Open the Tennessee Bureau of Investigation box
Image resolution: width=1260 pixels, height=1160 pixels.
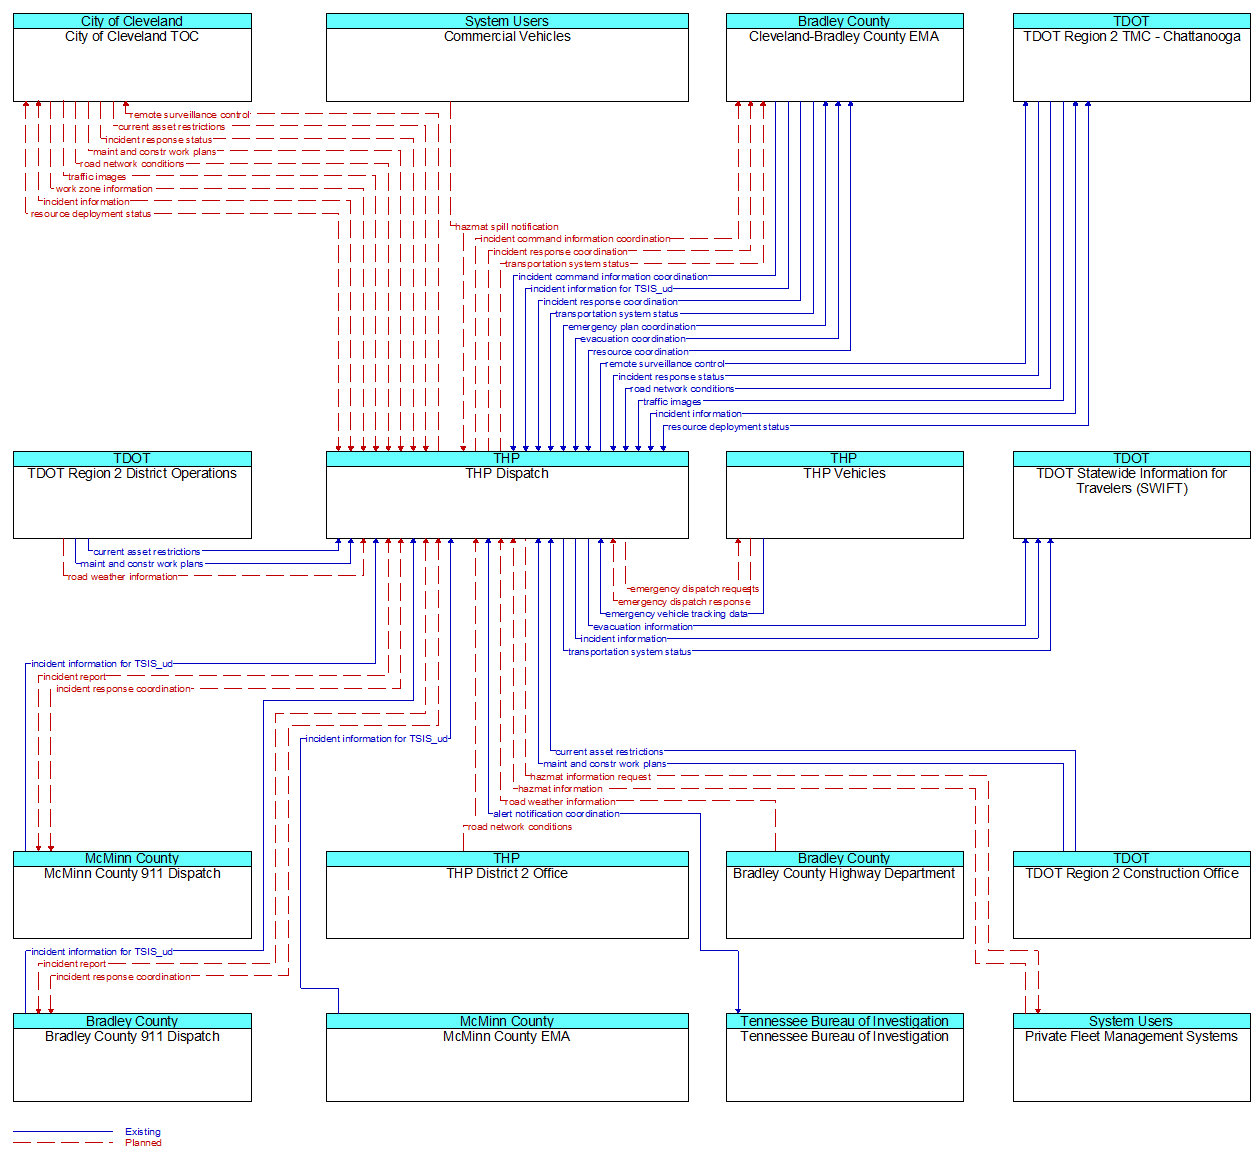click(x=844, y=1058)
